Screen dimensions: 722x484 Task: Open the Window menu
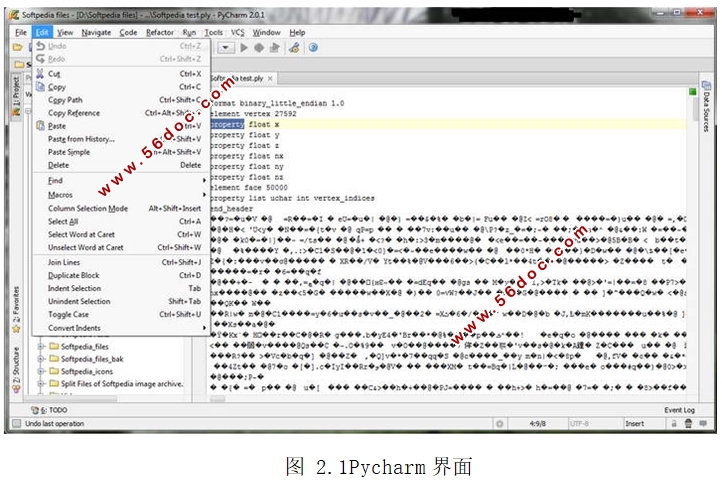pos(266,32)
